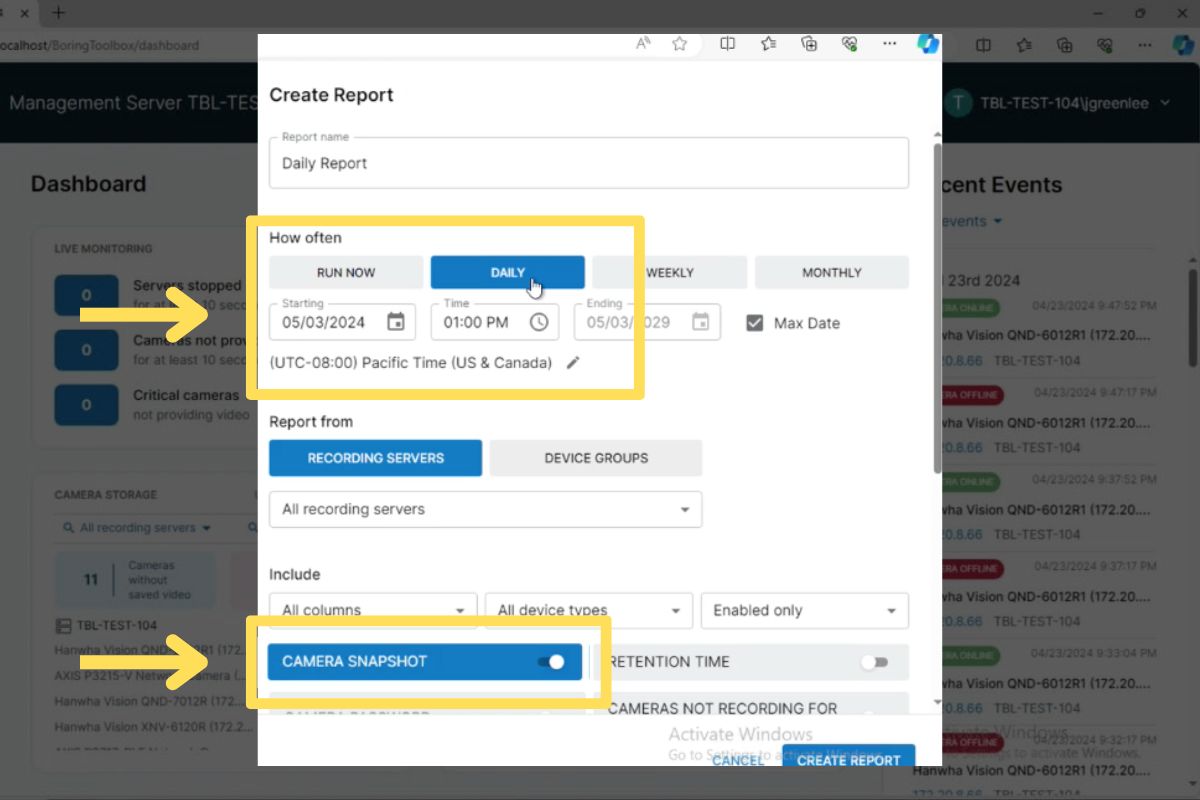Switch to the Device Groups tab
Viewport: 1200px width, 800px height.
(595, 457)
